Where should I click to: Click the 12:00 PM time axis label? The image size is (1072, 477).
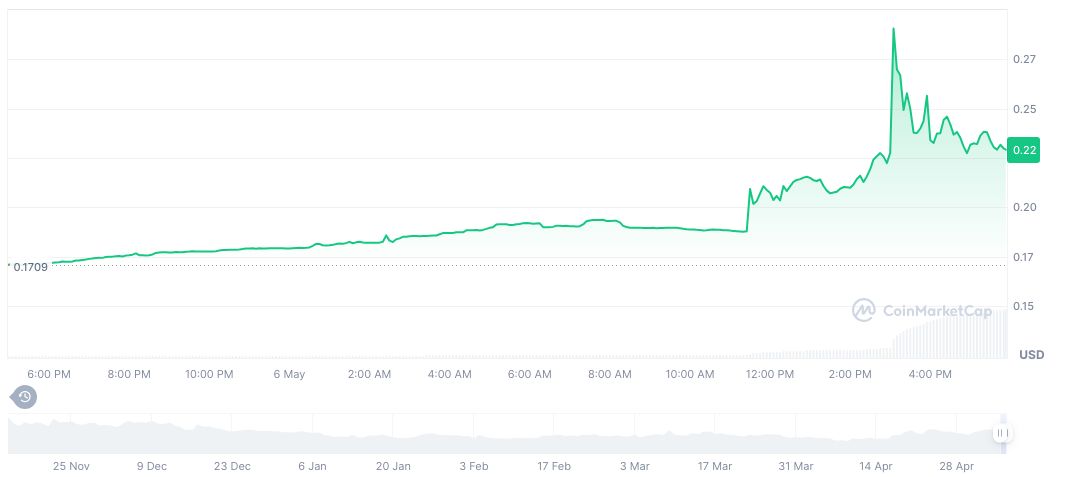[x=770, y=374]
